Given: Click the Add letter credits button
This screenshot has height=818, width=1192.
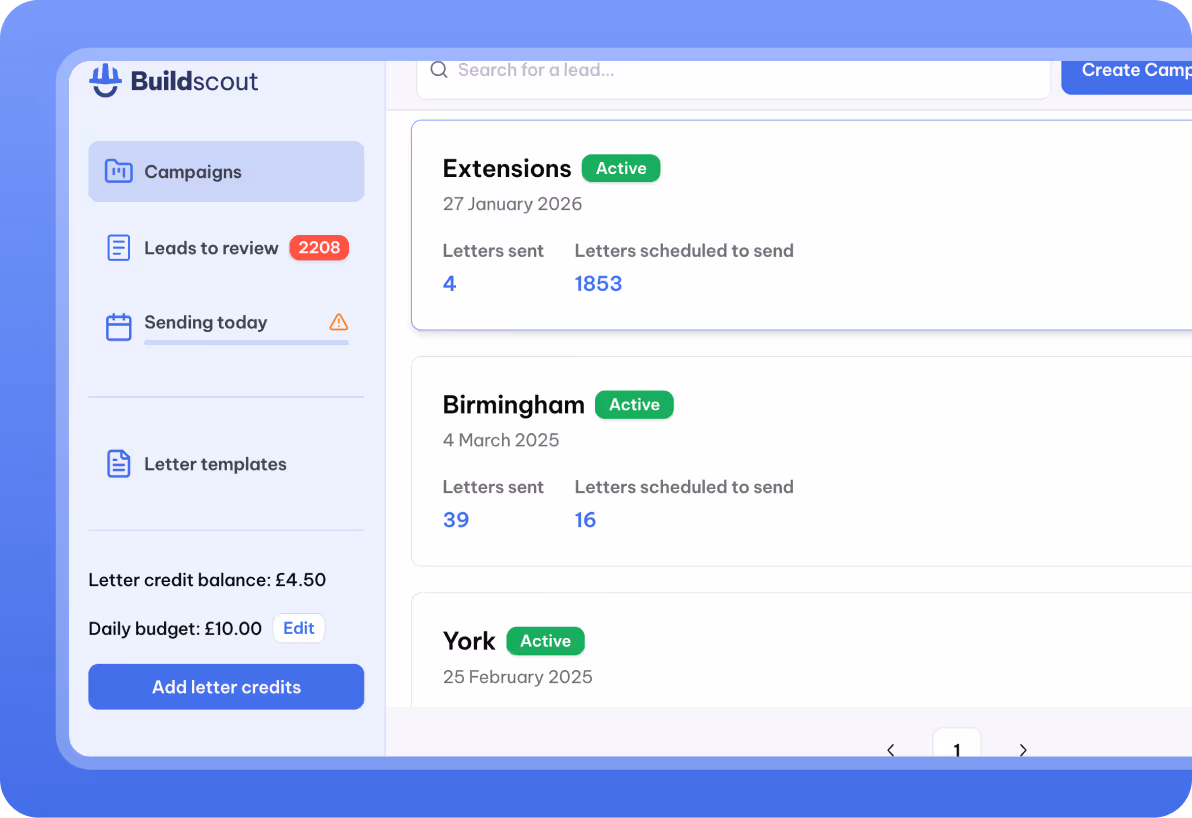Looking at the screenshot, I should point(226,687).
